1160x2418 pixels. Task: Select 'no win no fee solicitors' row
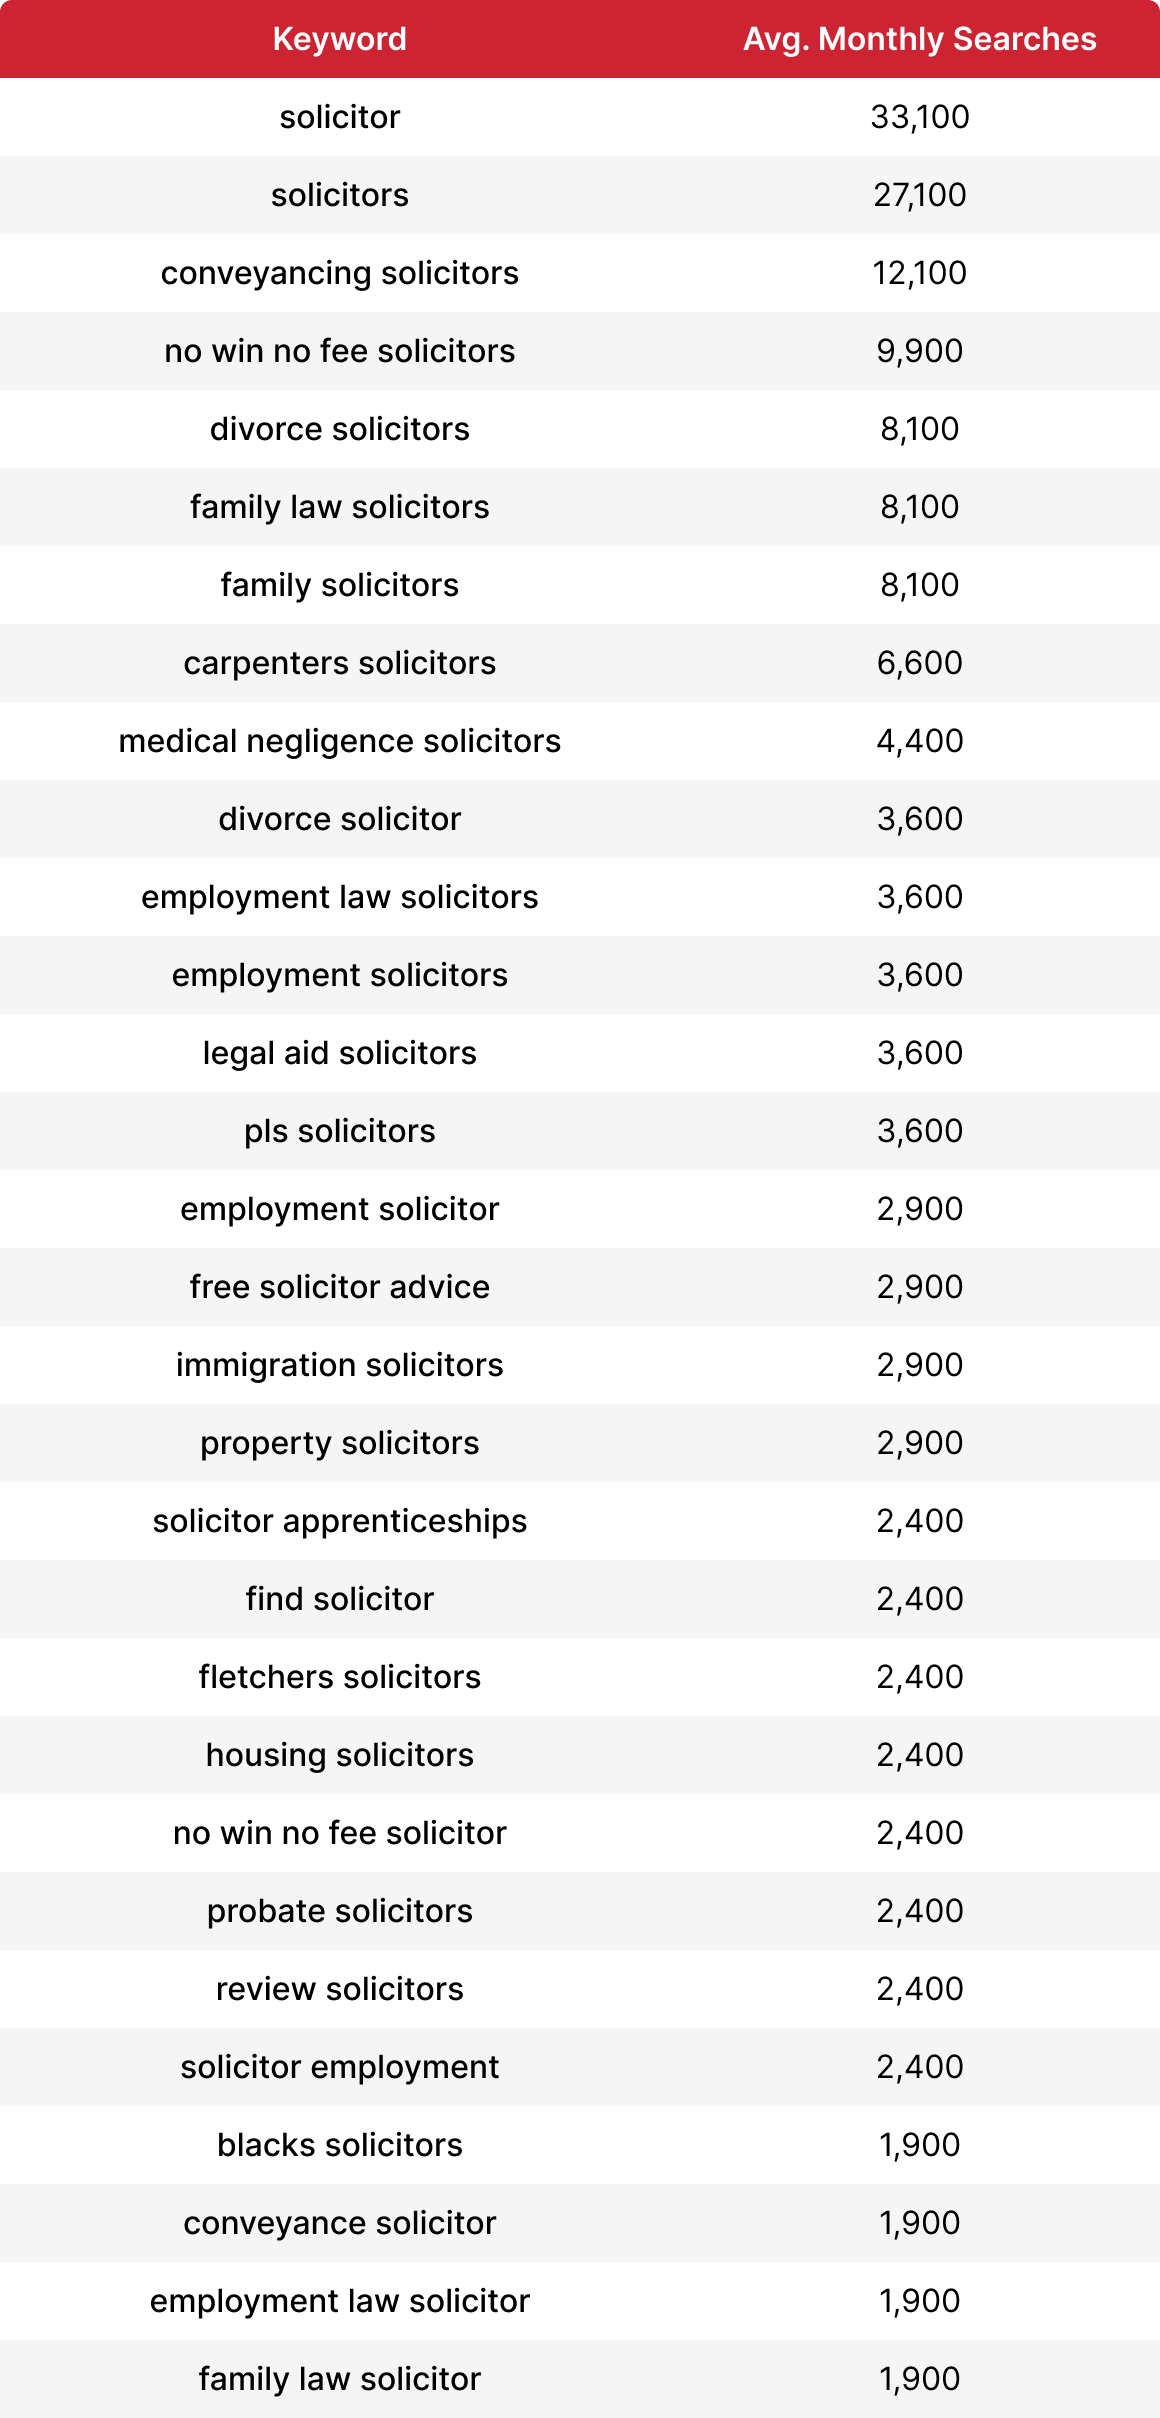(x=580, y=351)
